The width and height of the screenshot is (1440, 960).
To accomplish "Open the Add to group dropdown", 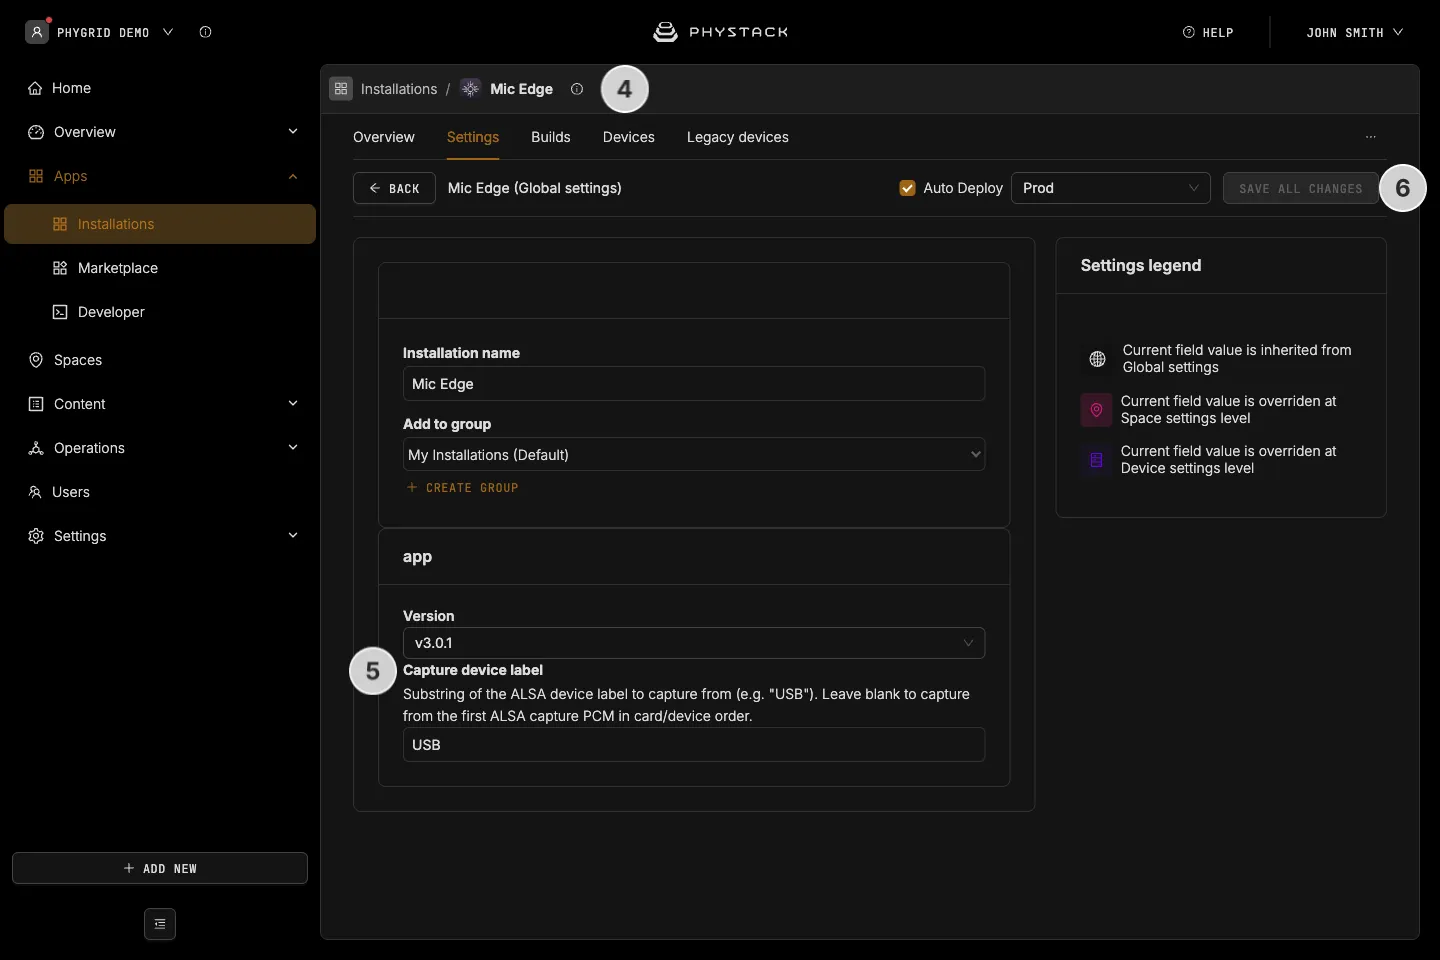I will pyautogui.click(x=694, y=454).
